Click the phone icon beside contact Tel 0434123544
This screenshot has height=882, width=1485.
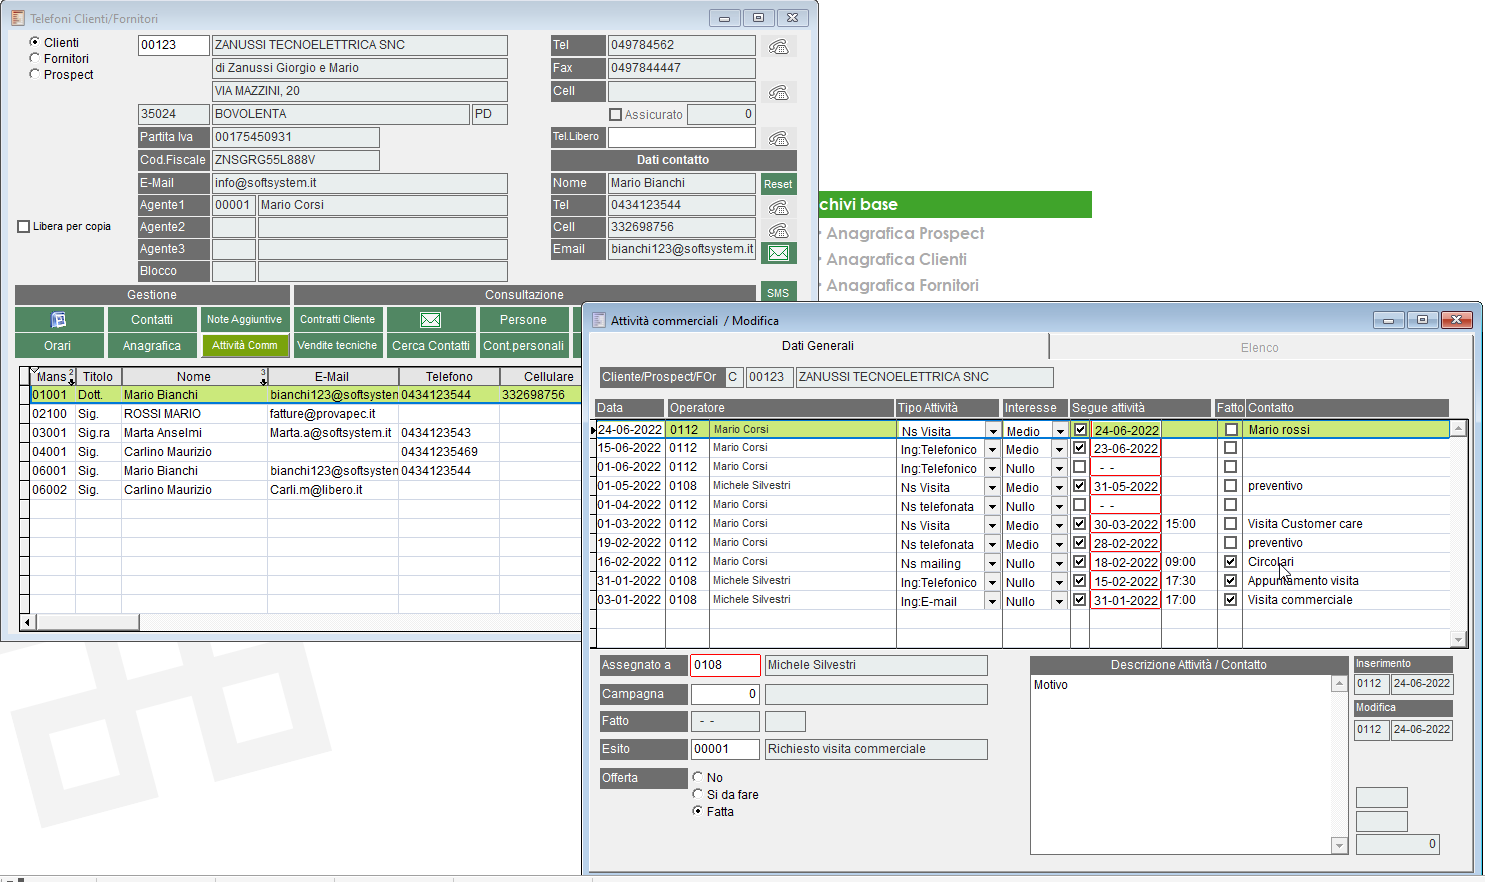point(778,207)
